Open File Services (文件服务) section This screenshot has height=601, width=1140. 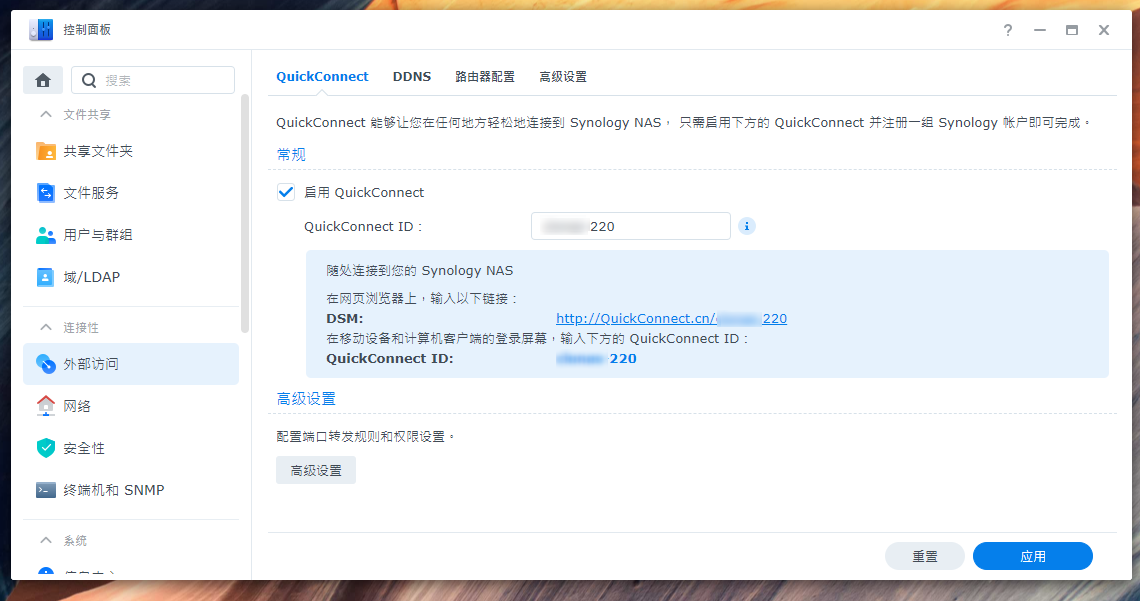(x=90, y=193)
